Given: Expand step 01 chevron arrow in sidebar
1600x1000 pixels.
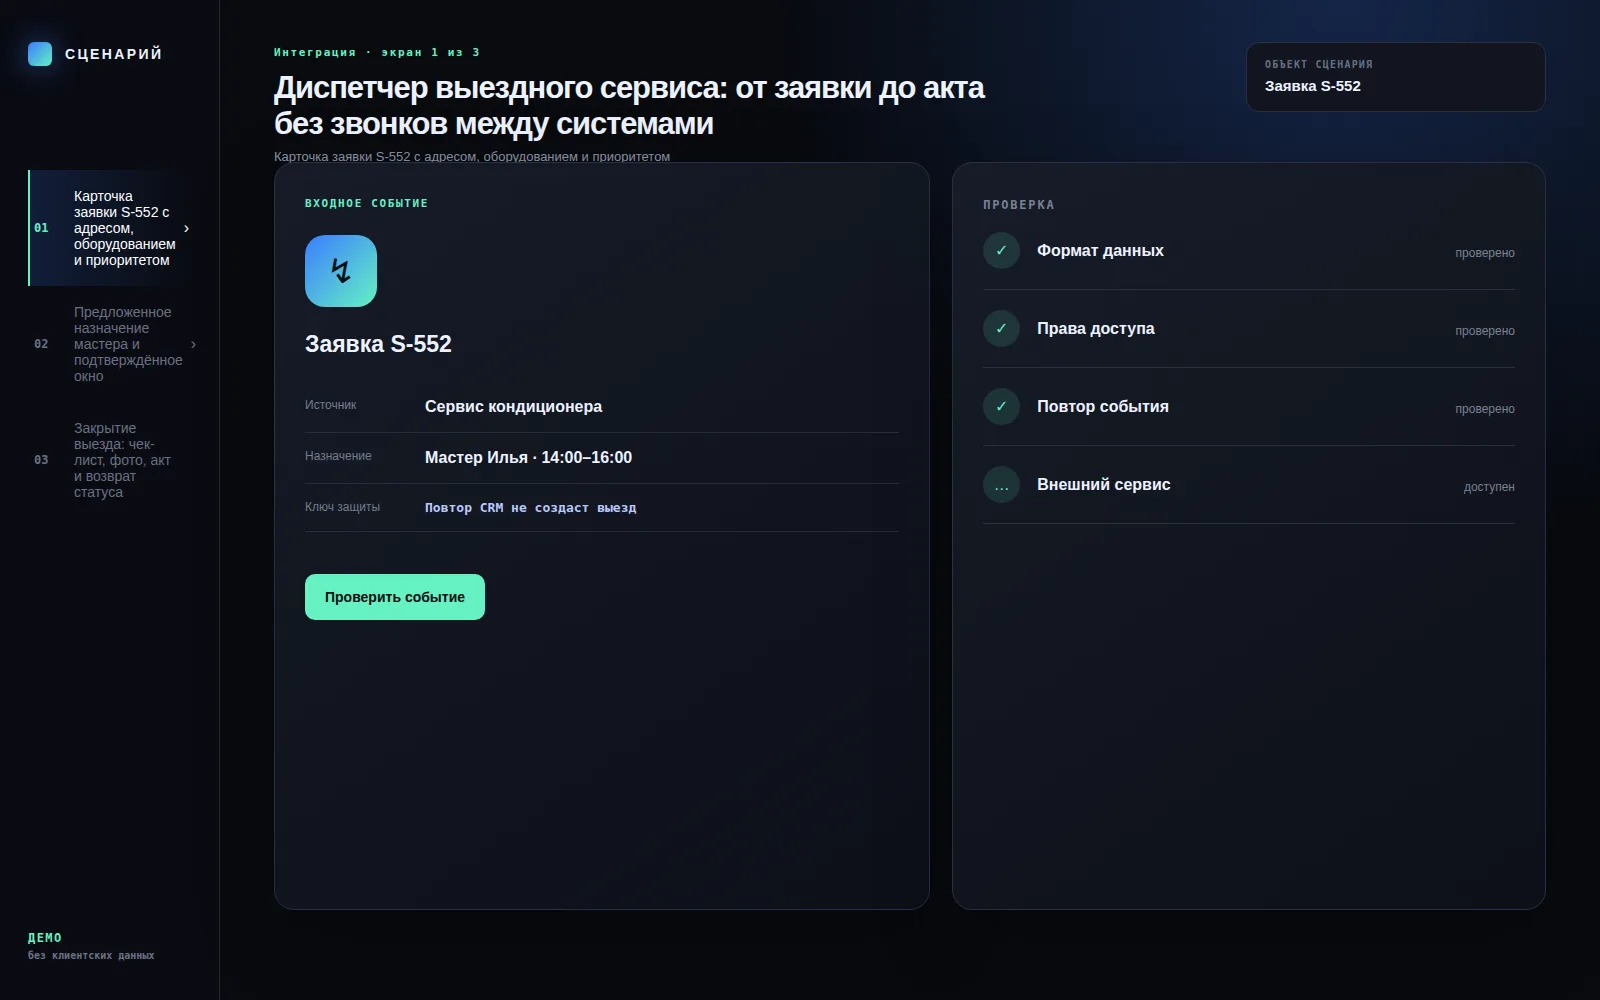Looking at the screenshot, I should (186, 228).
